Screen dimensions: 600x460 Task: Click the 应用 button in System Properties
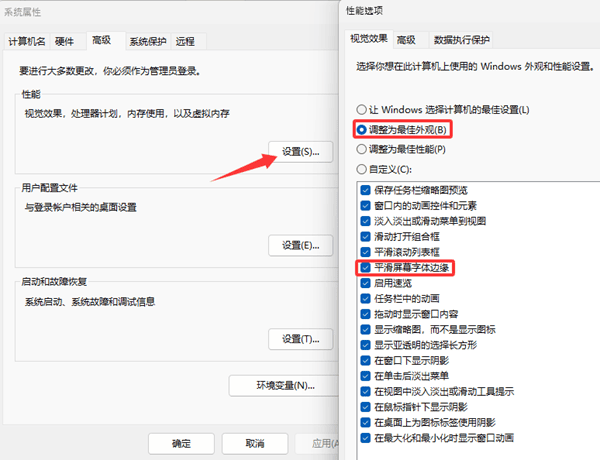[318, 444]
